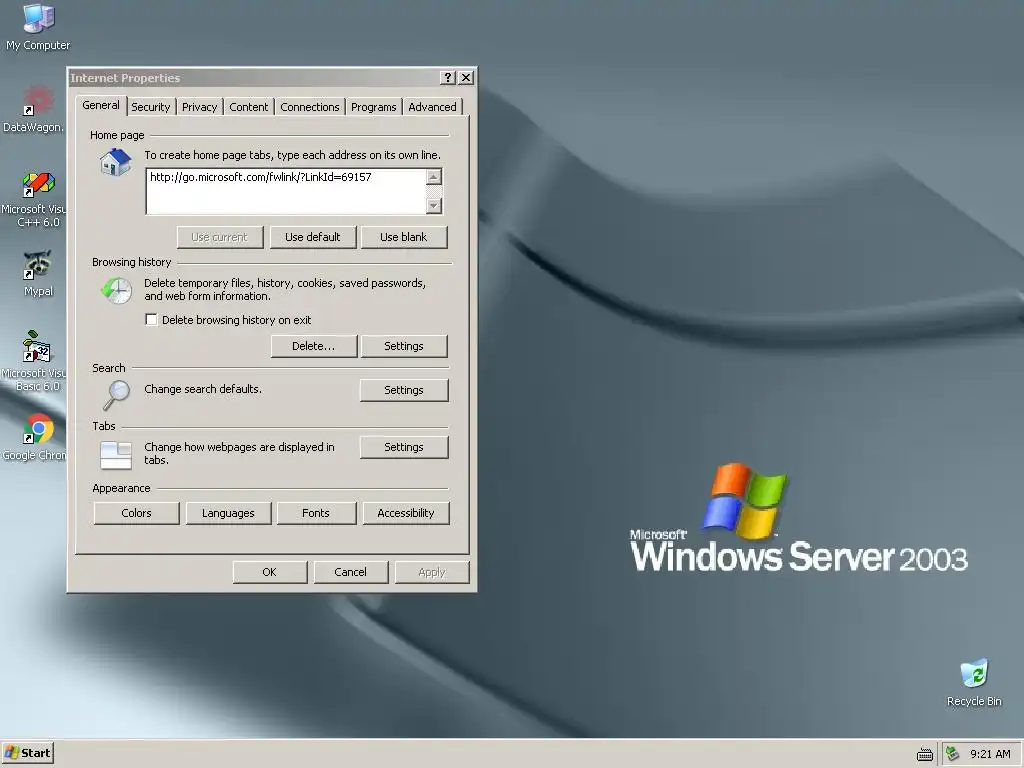Switch to the Advanced tab
Viewport: 1024px width, 768px height.
pyautogui.click(x=432, y=107)
